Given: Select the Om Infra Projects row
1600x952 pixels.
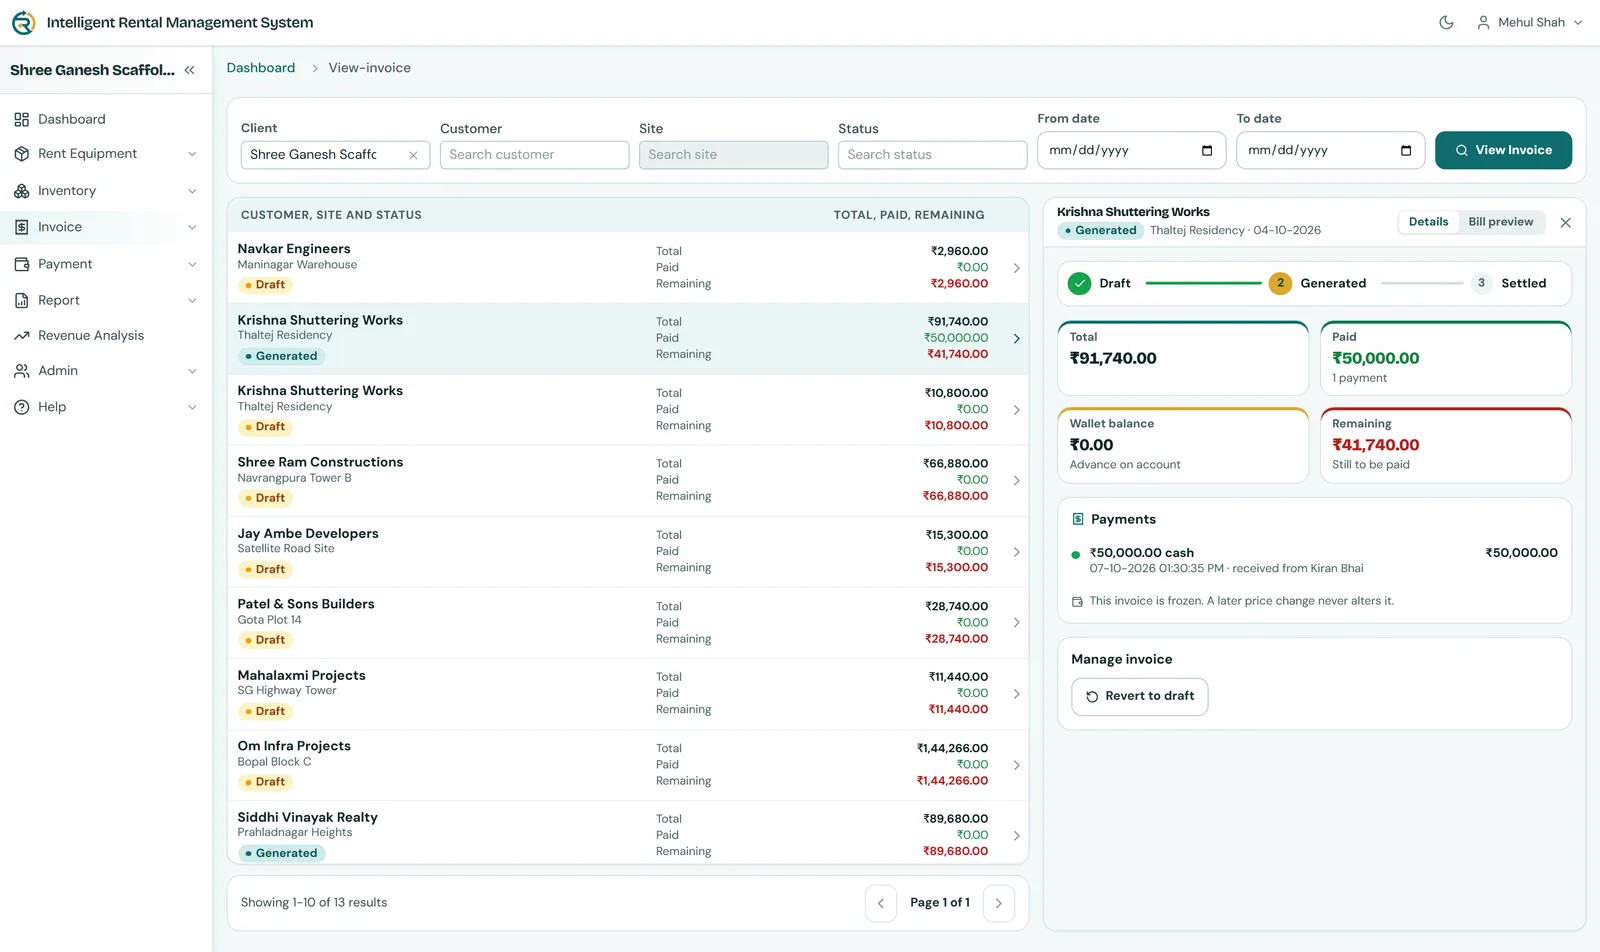Looking at the screenshot, I should (x=628, y=765).
